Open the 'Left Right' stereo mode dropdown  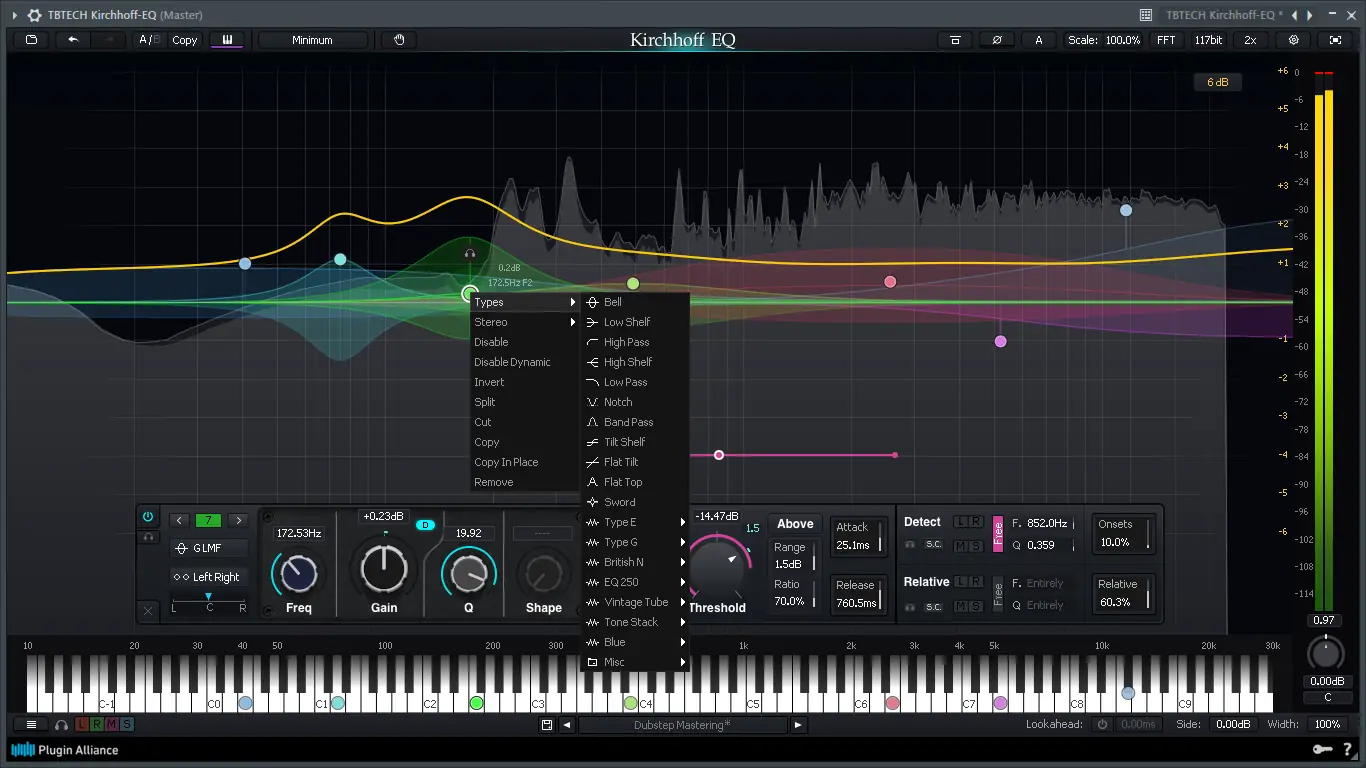[x=210, y=577]
